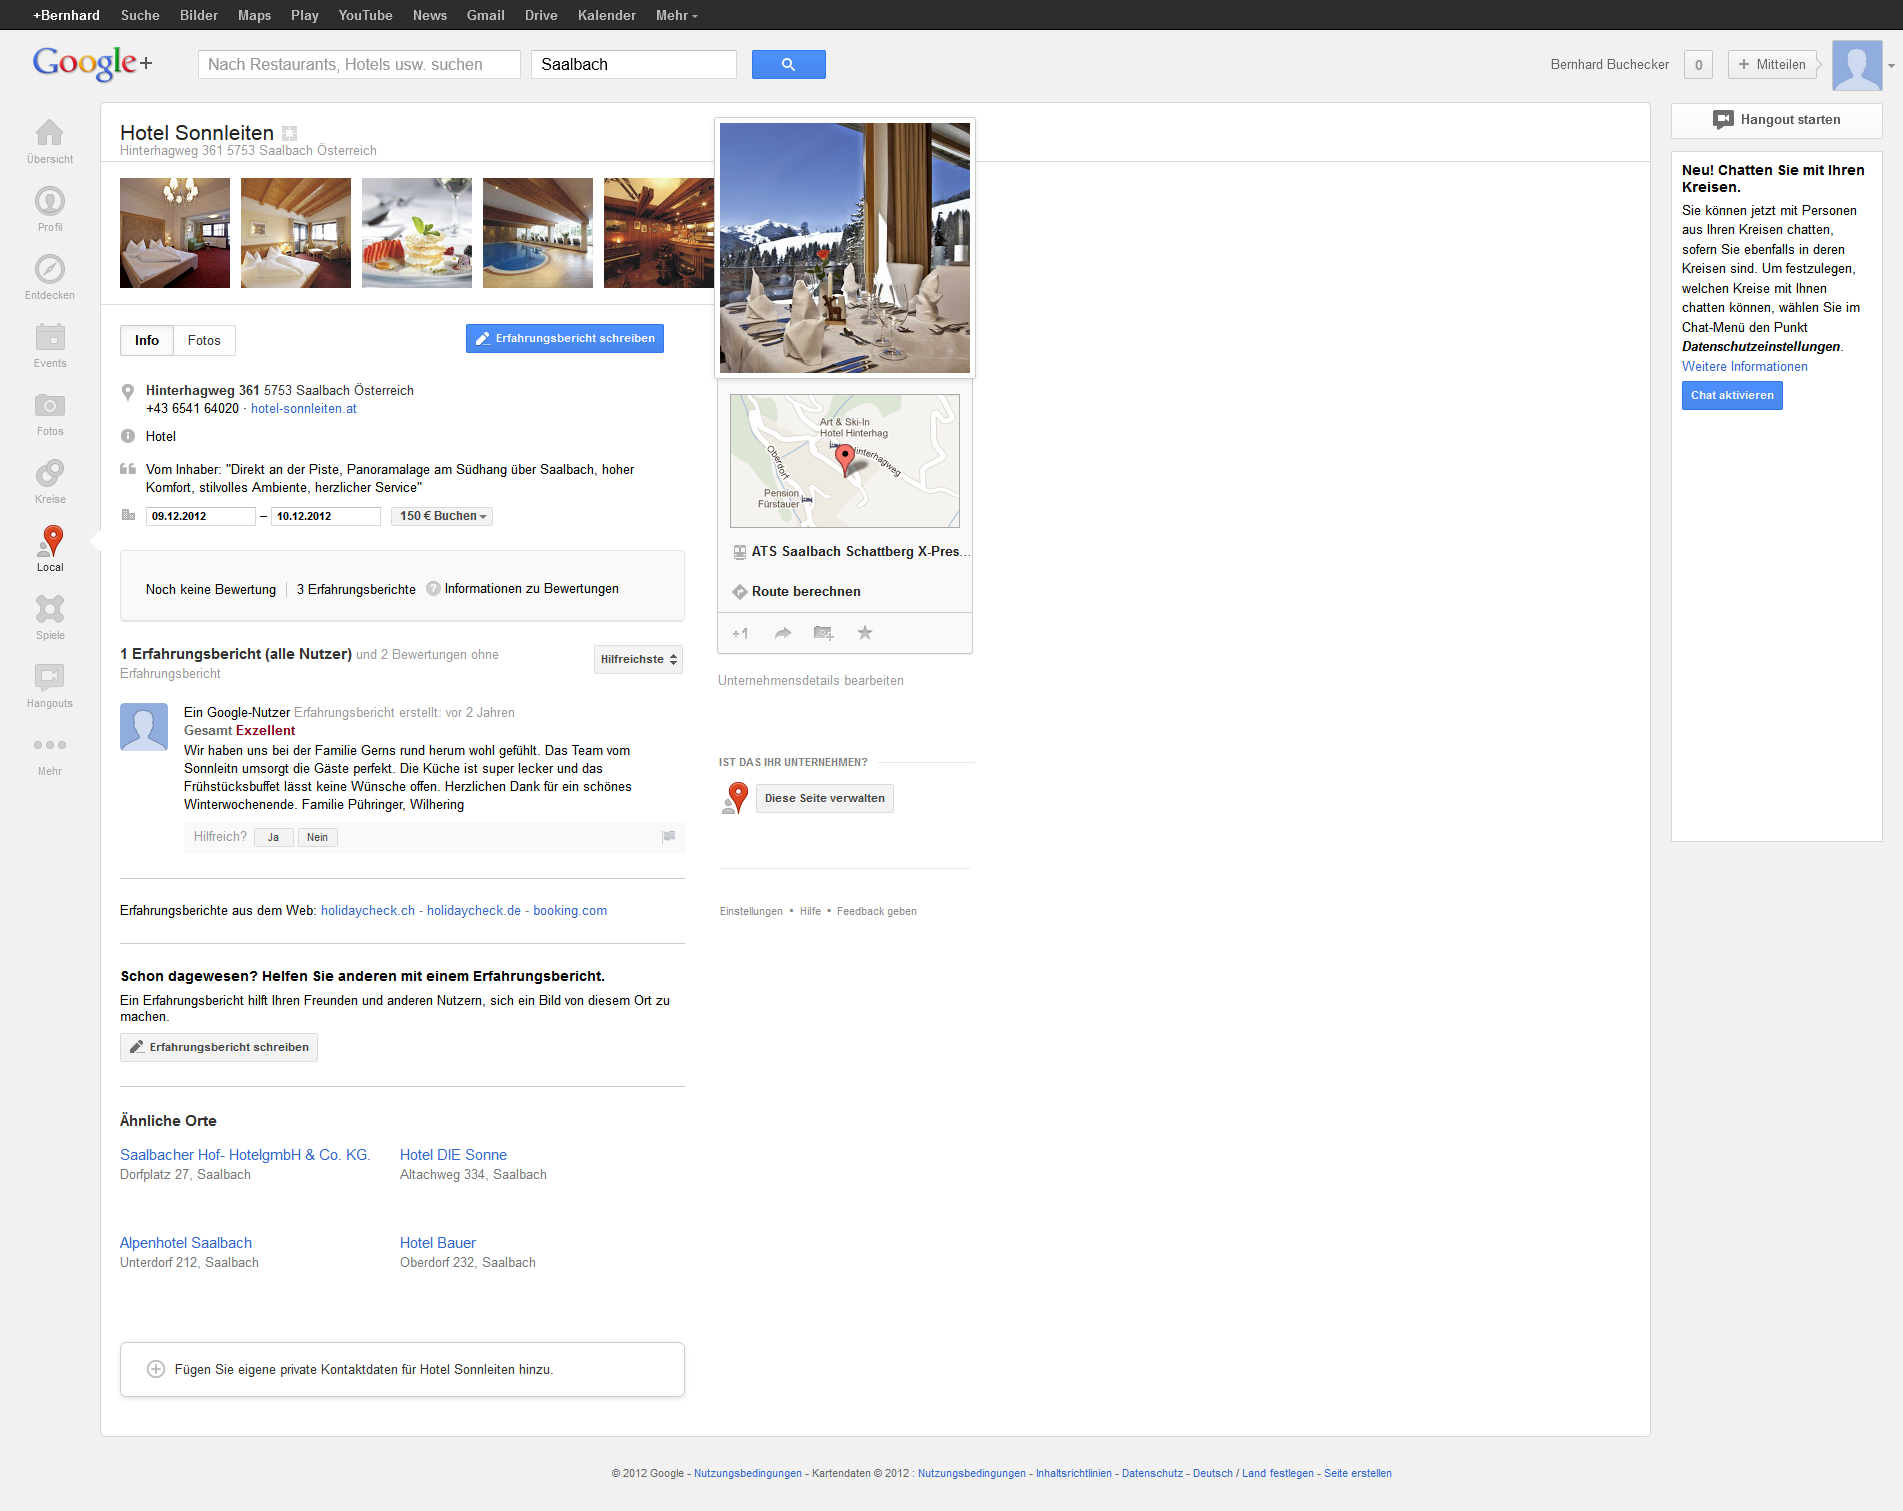Click the add photo camera icon
The image size is (1903, 1511).
(x=824, y=633)
